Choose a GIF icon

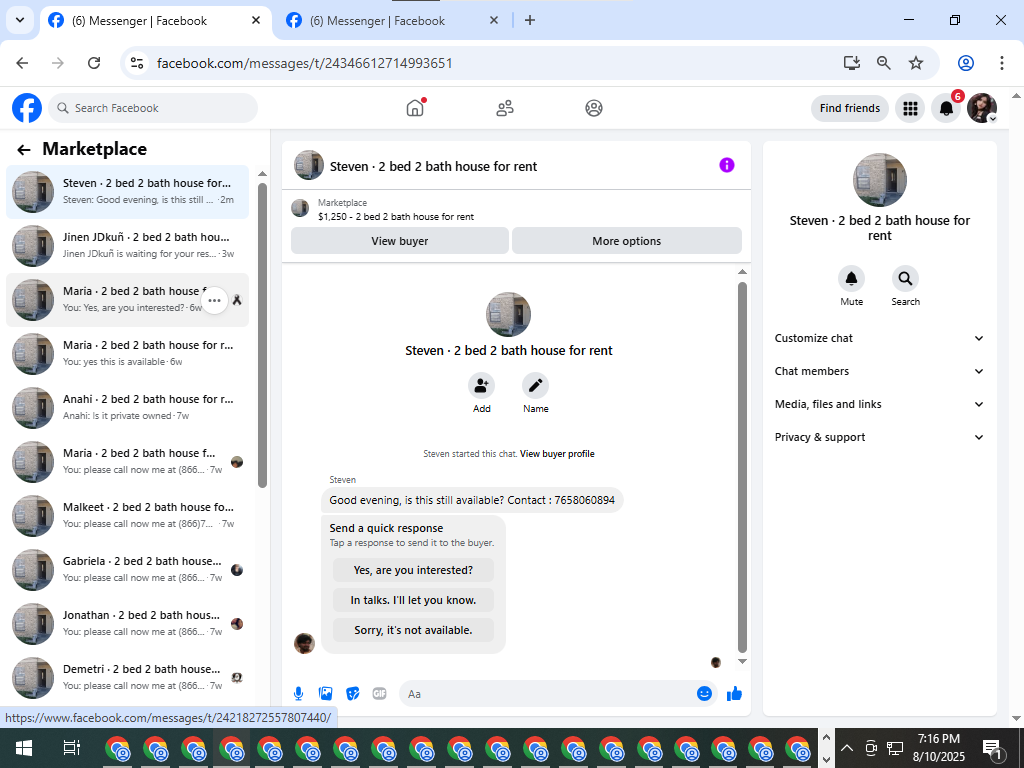[379, 694]
